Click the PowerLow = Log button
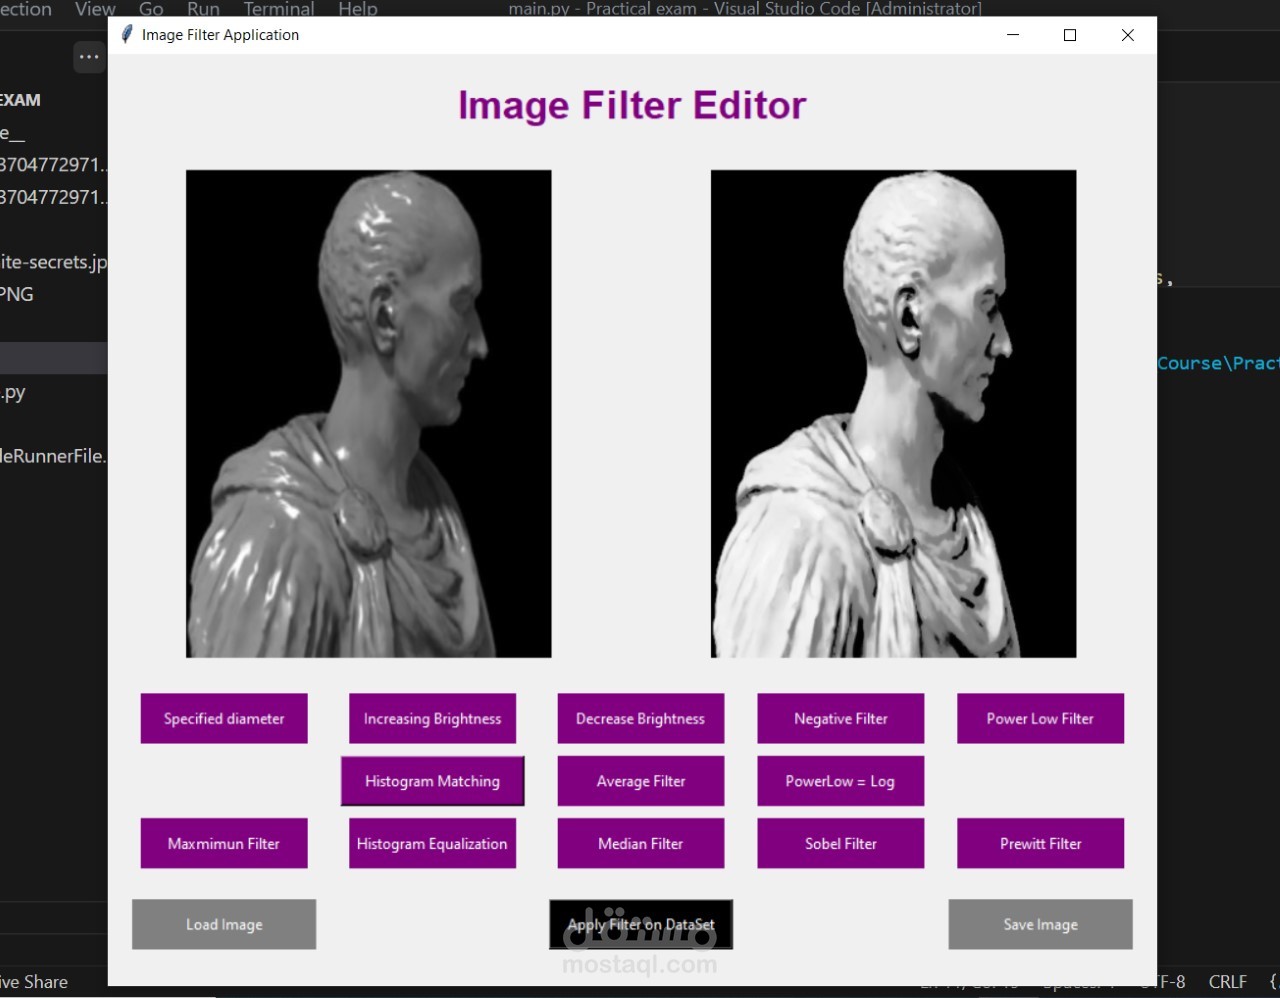This screenshot has width=1280, height=998. point(840,781)
